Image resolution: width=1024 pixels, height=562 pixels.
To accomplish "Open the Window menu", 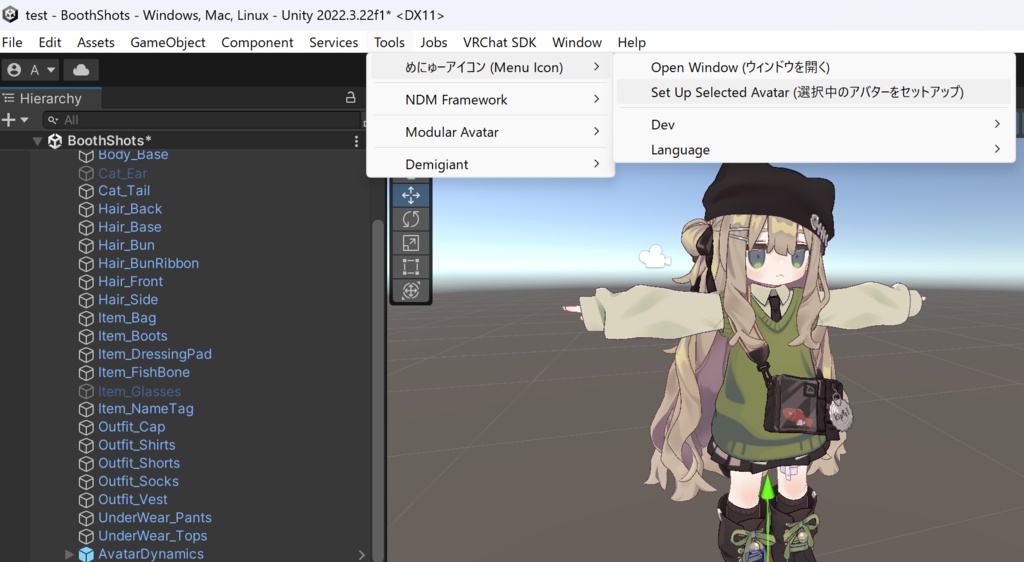I will click(577, 42).
